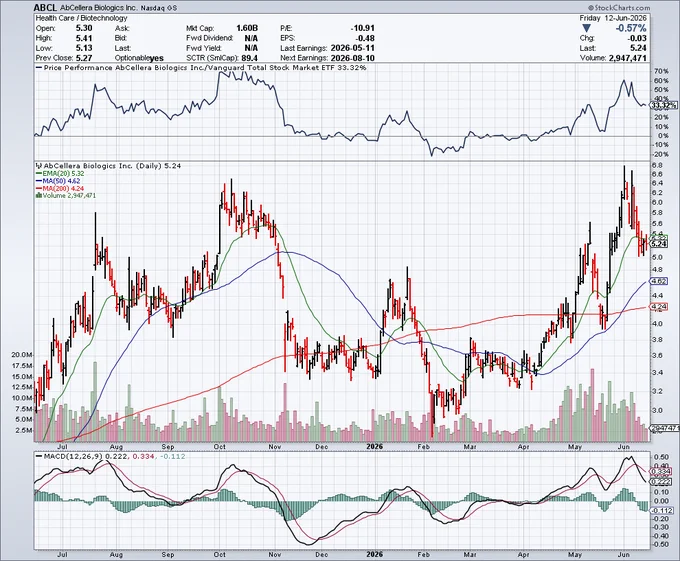Click the High value 5.41

84,38
